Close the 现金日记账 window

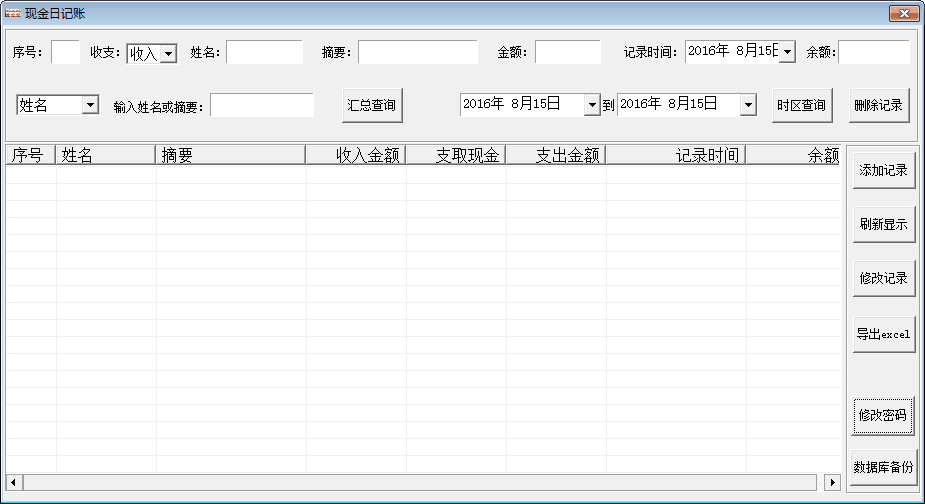coord(904,13)
